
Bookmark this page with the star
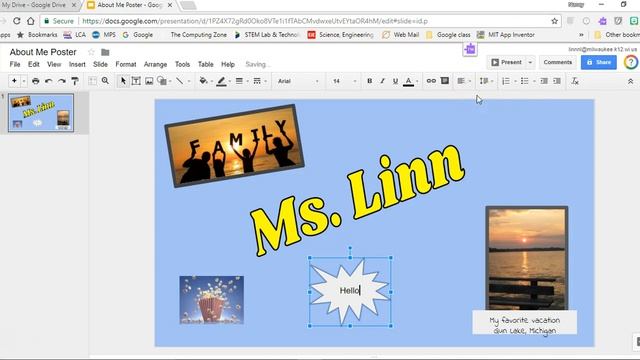tap(554, 21)
